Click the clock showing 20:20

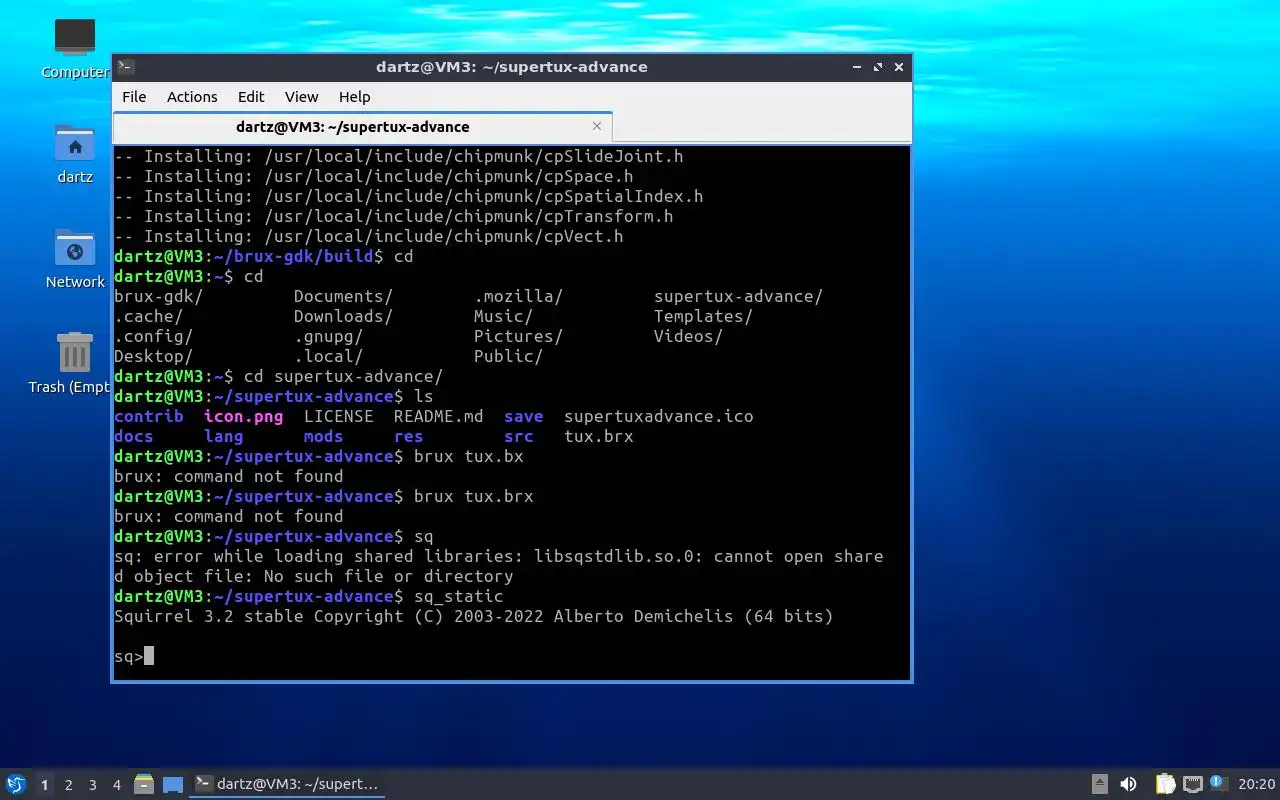(x=1256, y=785)
